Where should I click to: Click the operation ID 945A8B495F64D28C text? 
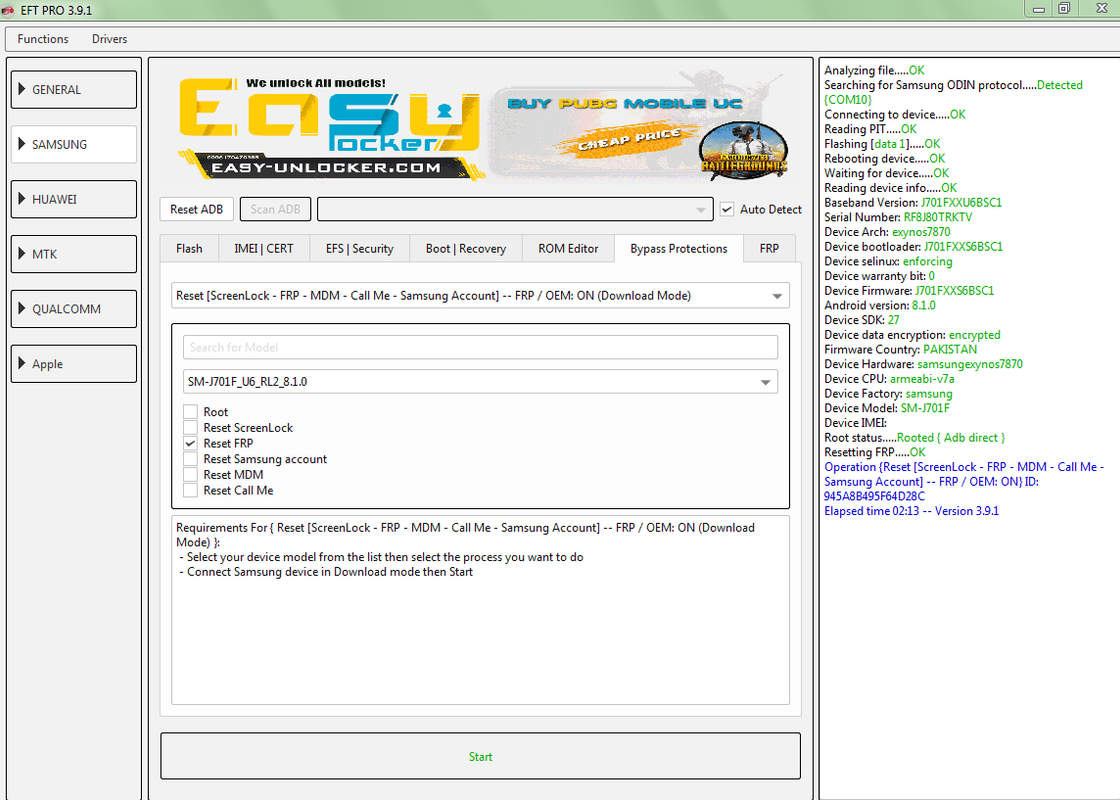coord(874,496)
